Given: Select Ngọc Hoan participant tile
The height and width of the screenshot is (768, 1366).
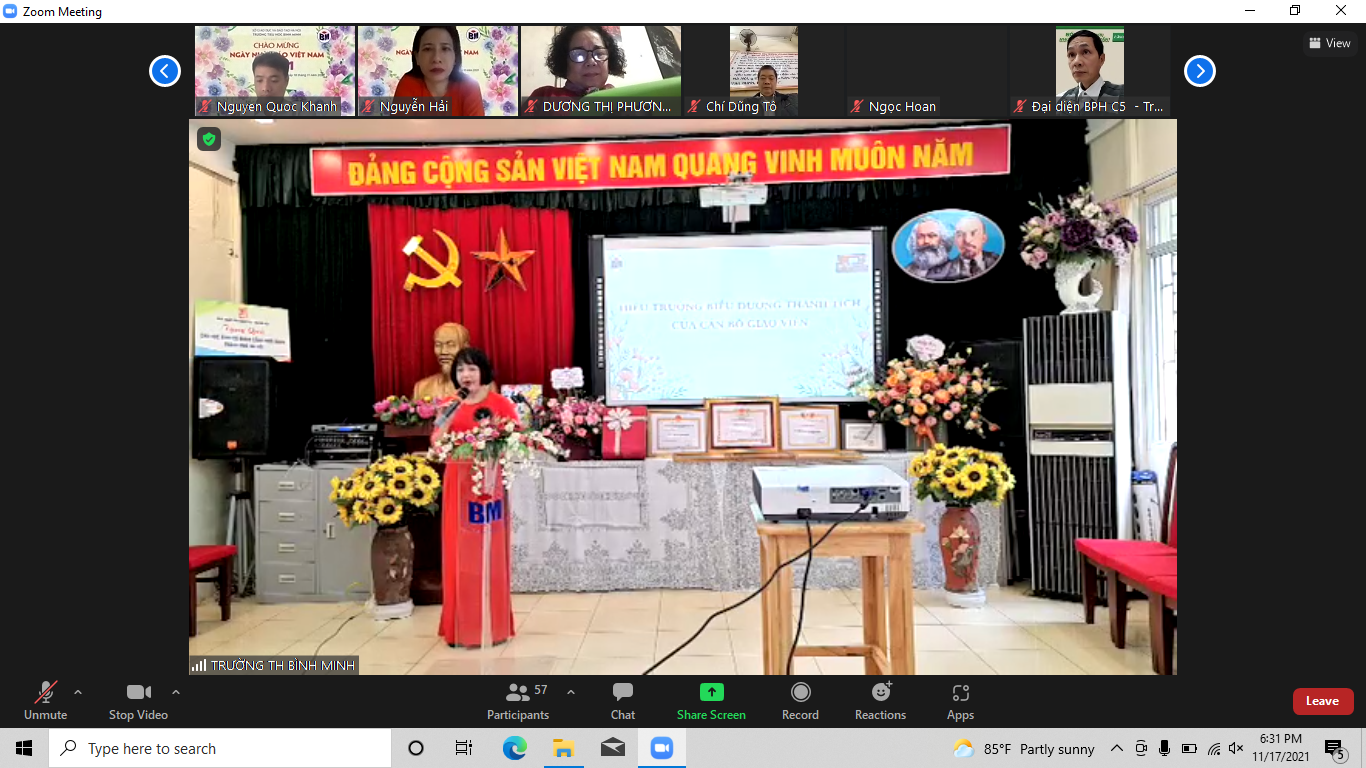Looking at the screenshot, I should click(x=927, y=71).
